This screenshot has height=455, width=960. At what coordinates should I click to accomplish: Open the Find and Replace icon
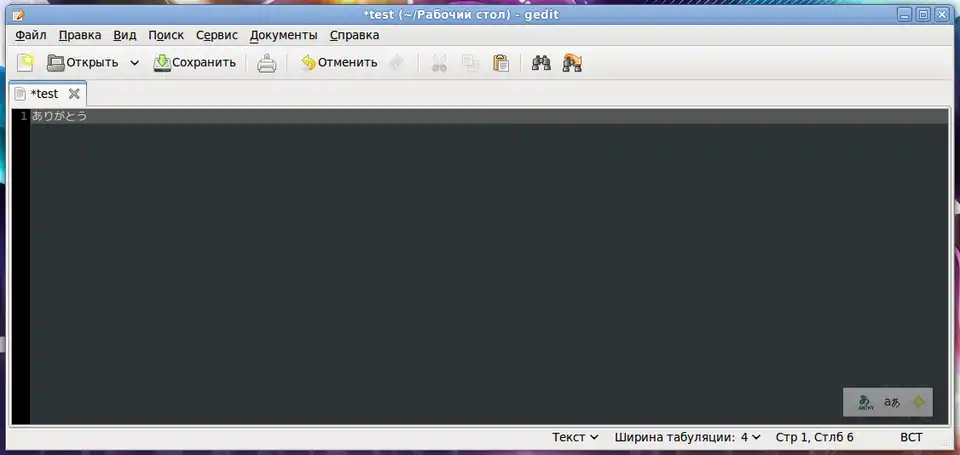(x=572, y=63)
